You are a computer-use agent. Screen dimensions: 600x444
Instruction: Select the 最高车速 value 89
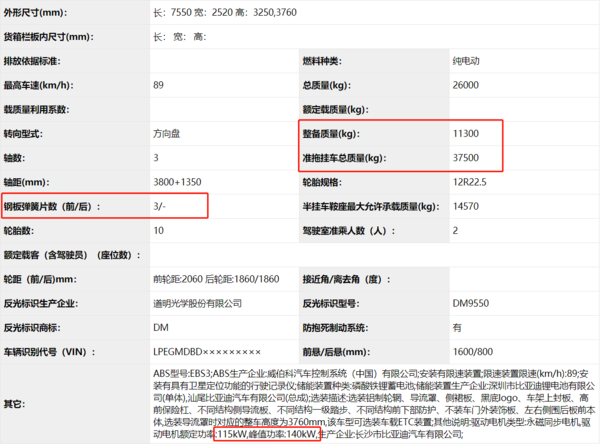tap(158, 85)
